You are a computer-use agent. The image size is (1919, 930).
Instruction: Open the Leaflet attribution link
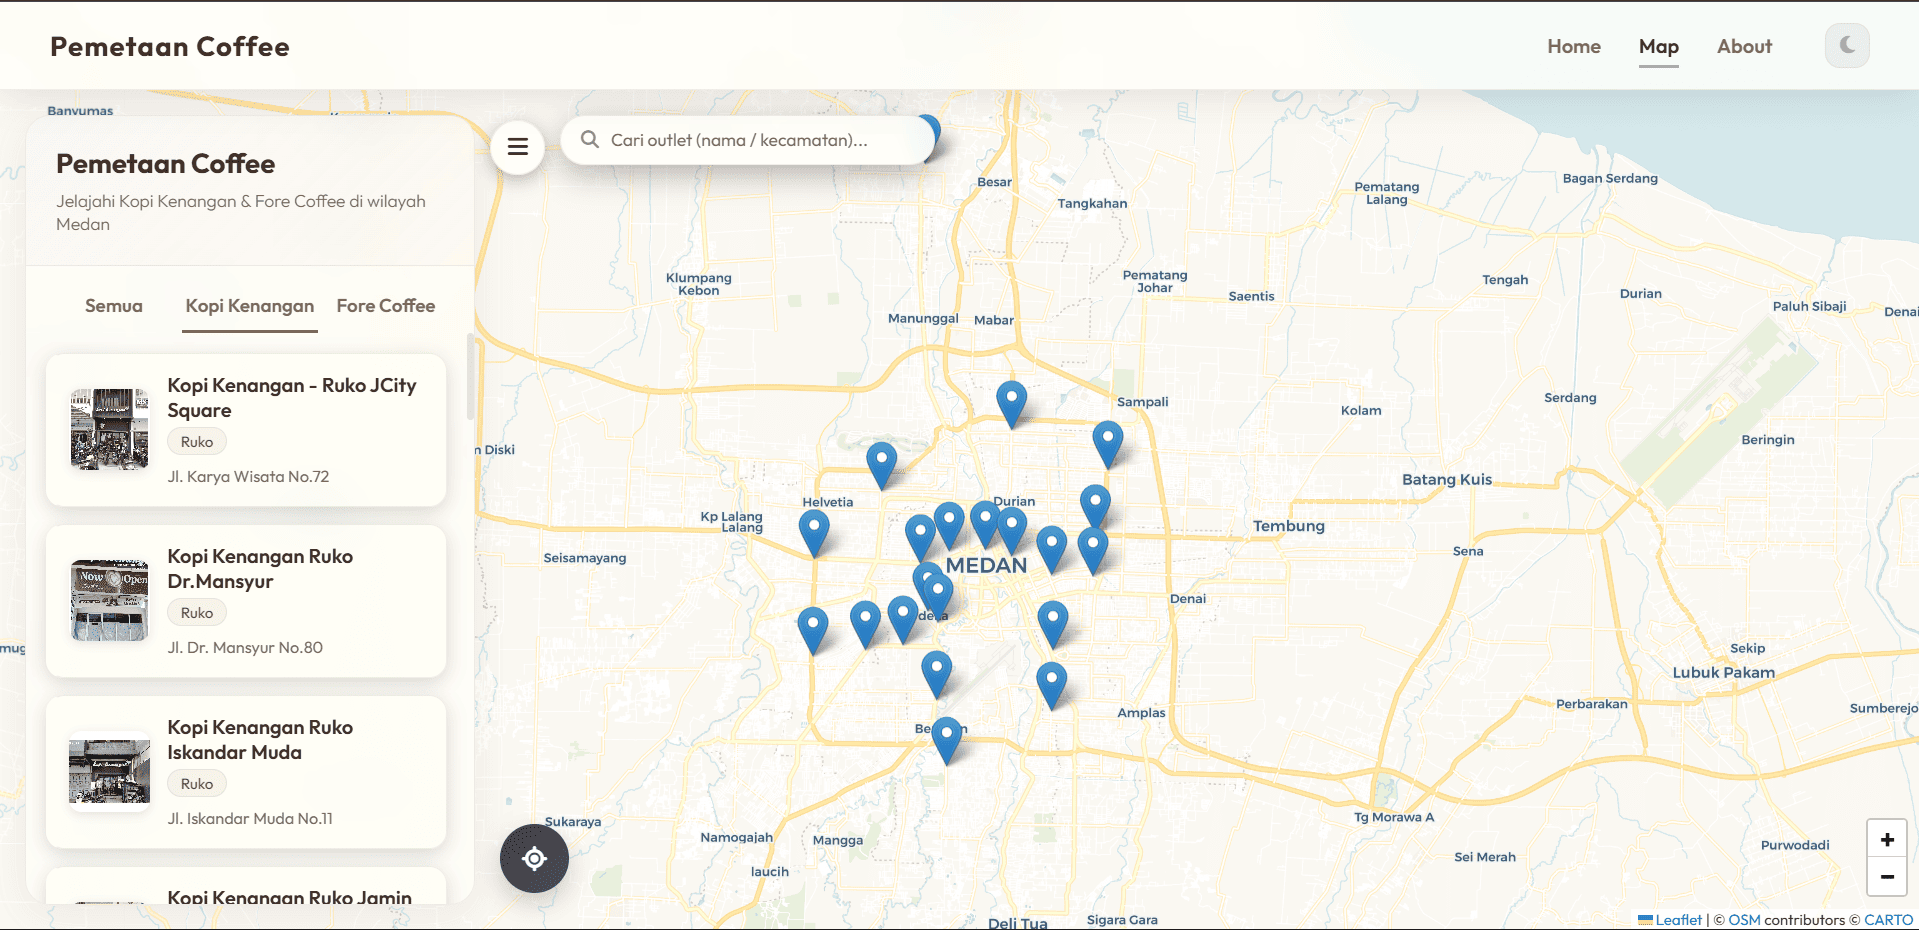click(1678, 920)
